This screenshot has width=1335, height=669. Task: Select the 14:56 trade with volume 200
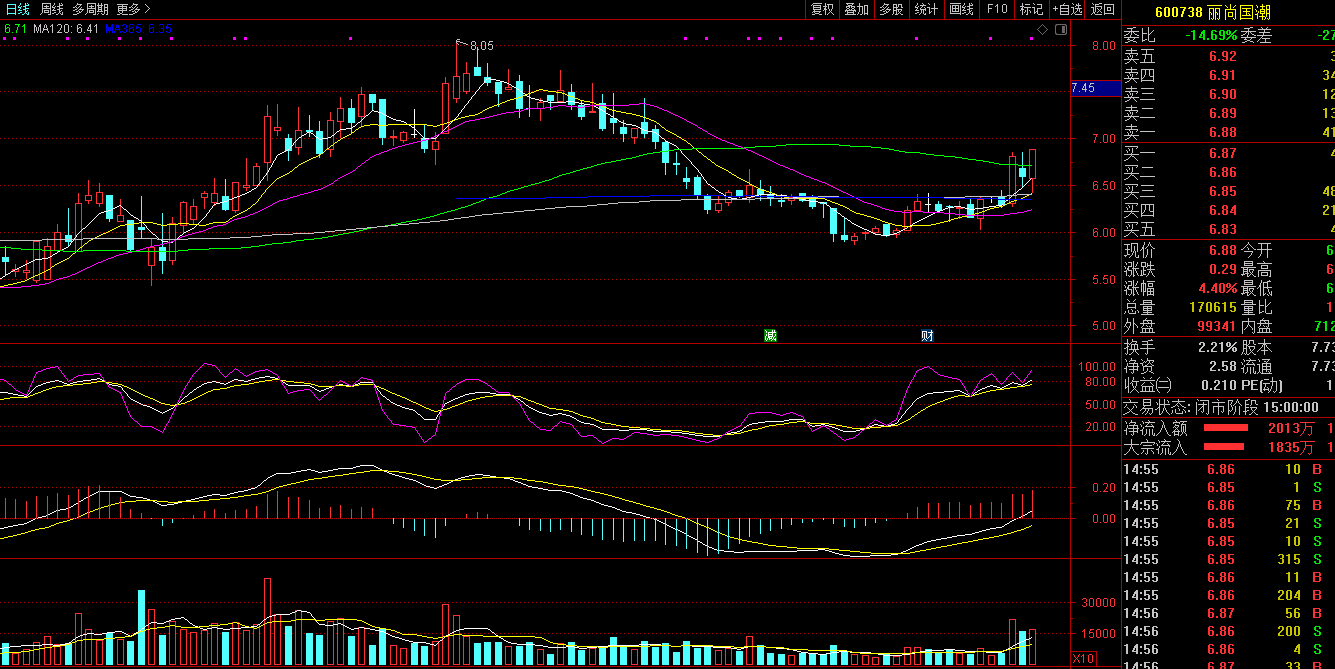[1228, 631]
